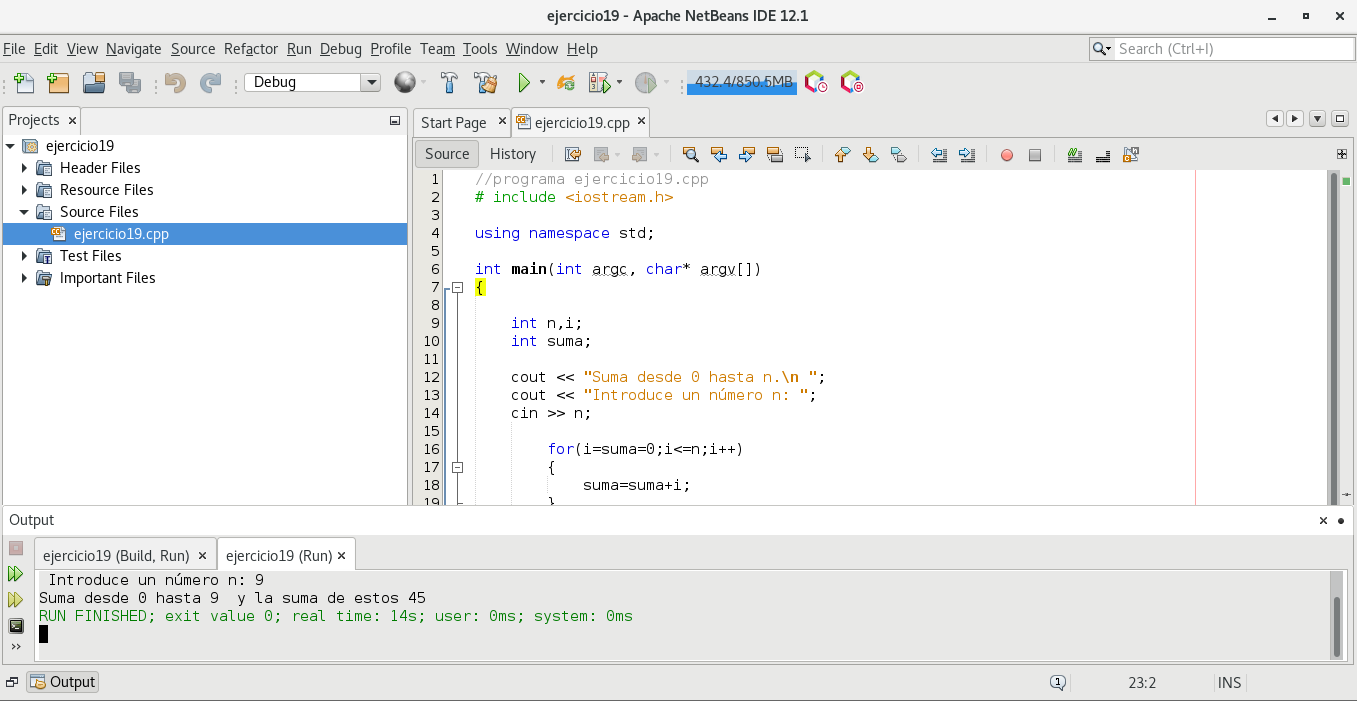Toggle the Output button in the status bar

[63, 682]
